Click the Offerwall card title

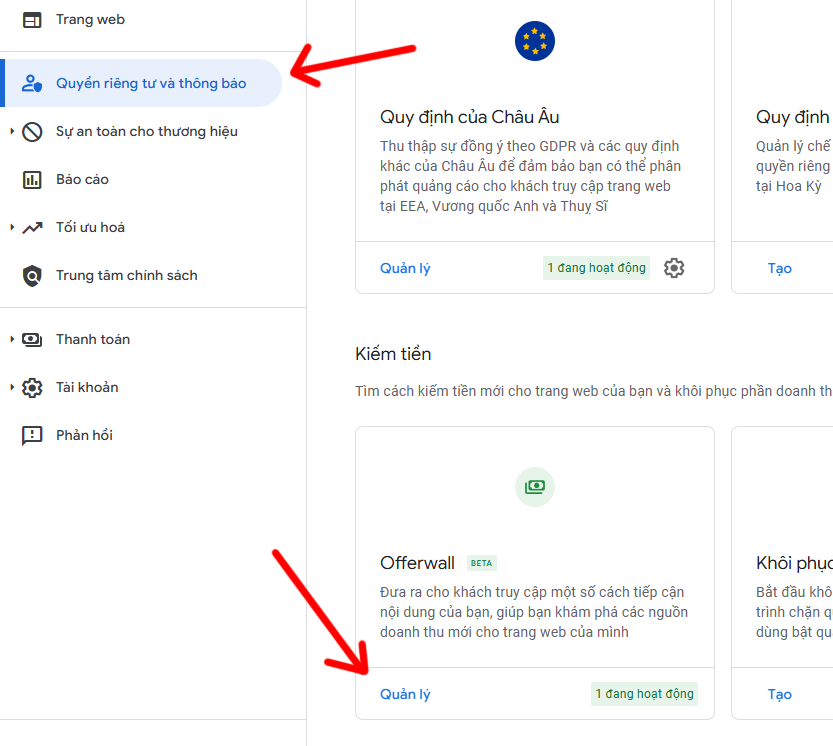pyautogui.click(x=417, y=563)
